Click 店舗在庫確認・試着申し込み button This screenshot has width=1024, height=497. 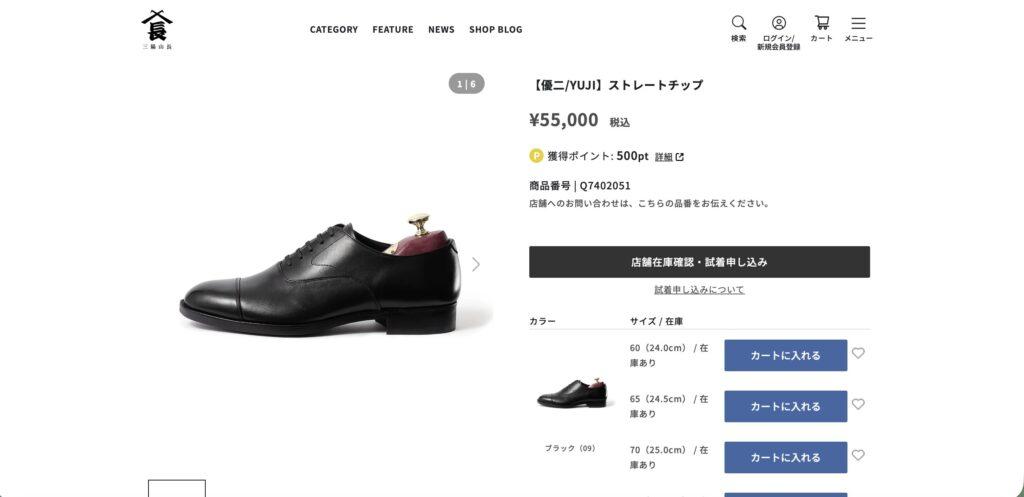tap(699, 262)
